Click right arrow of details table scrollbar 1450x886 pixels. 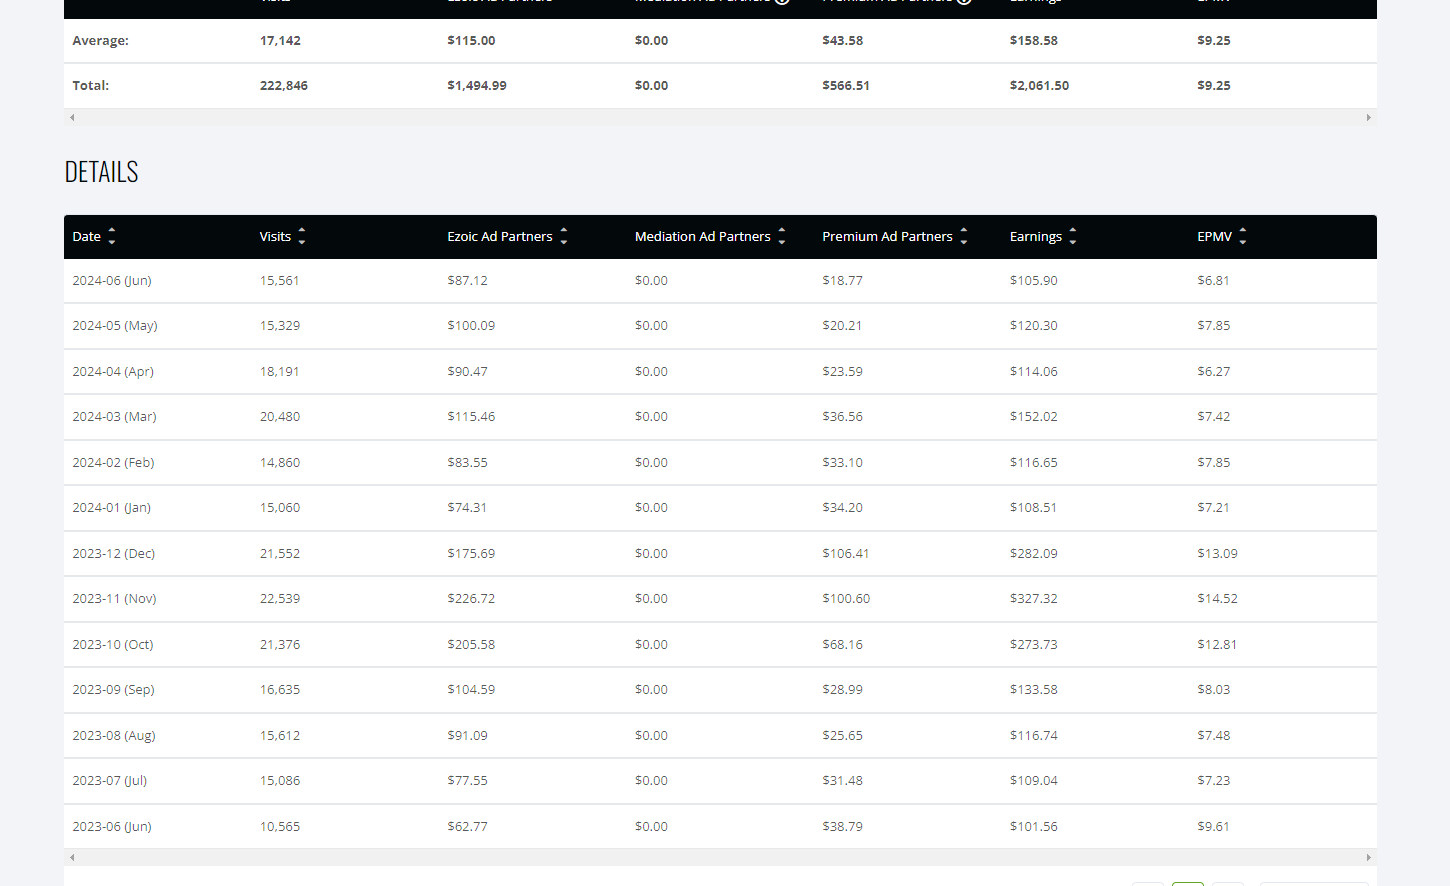coord(1369,858)
